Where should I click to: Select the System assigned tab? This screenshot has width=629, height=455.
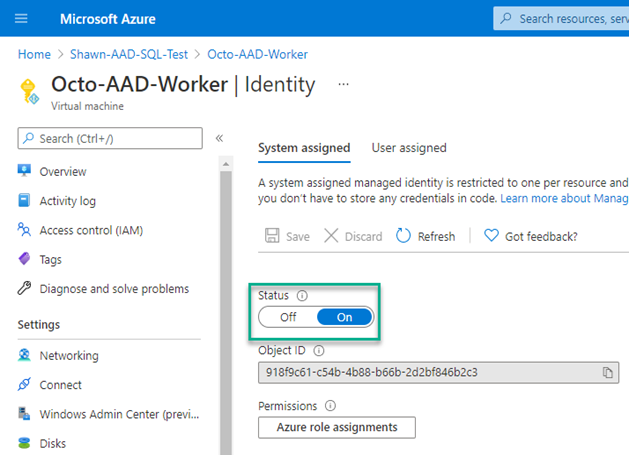click(x=304, y=148)
